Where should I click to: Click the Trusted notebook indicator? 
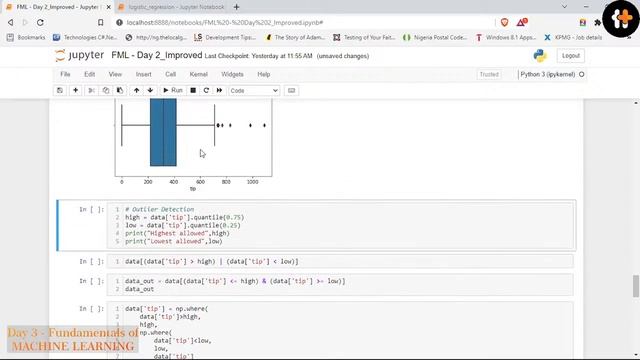(x=489, y=74)
